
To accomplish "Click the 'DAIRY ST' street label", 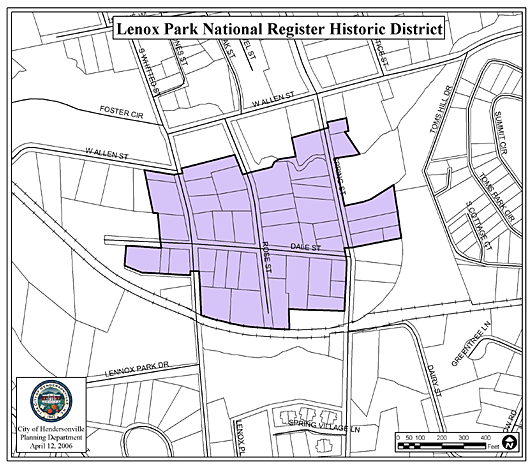I will (x=434, y=380).
